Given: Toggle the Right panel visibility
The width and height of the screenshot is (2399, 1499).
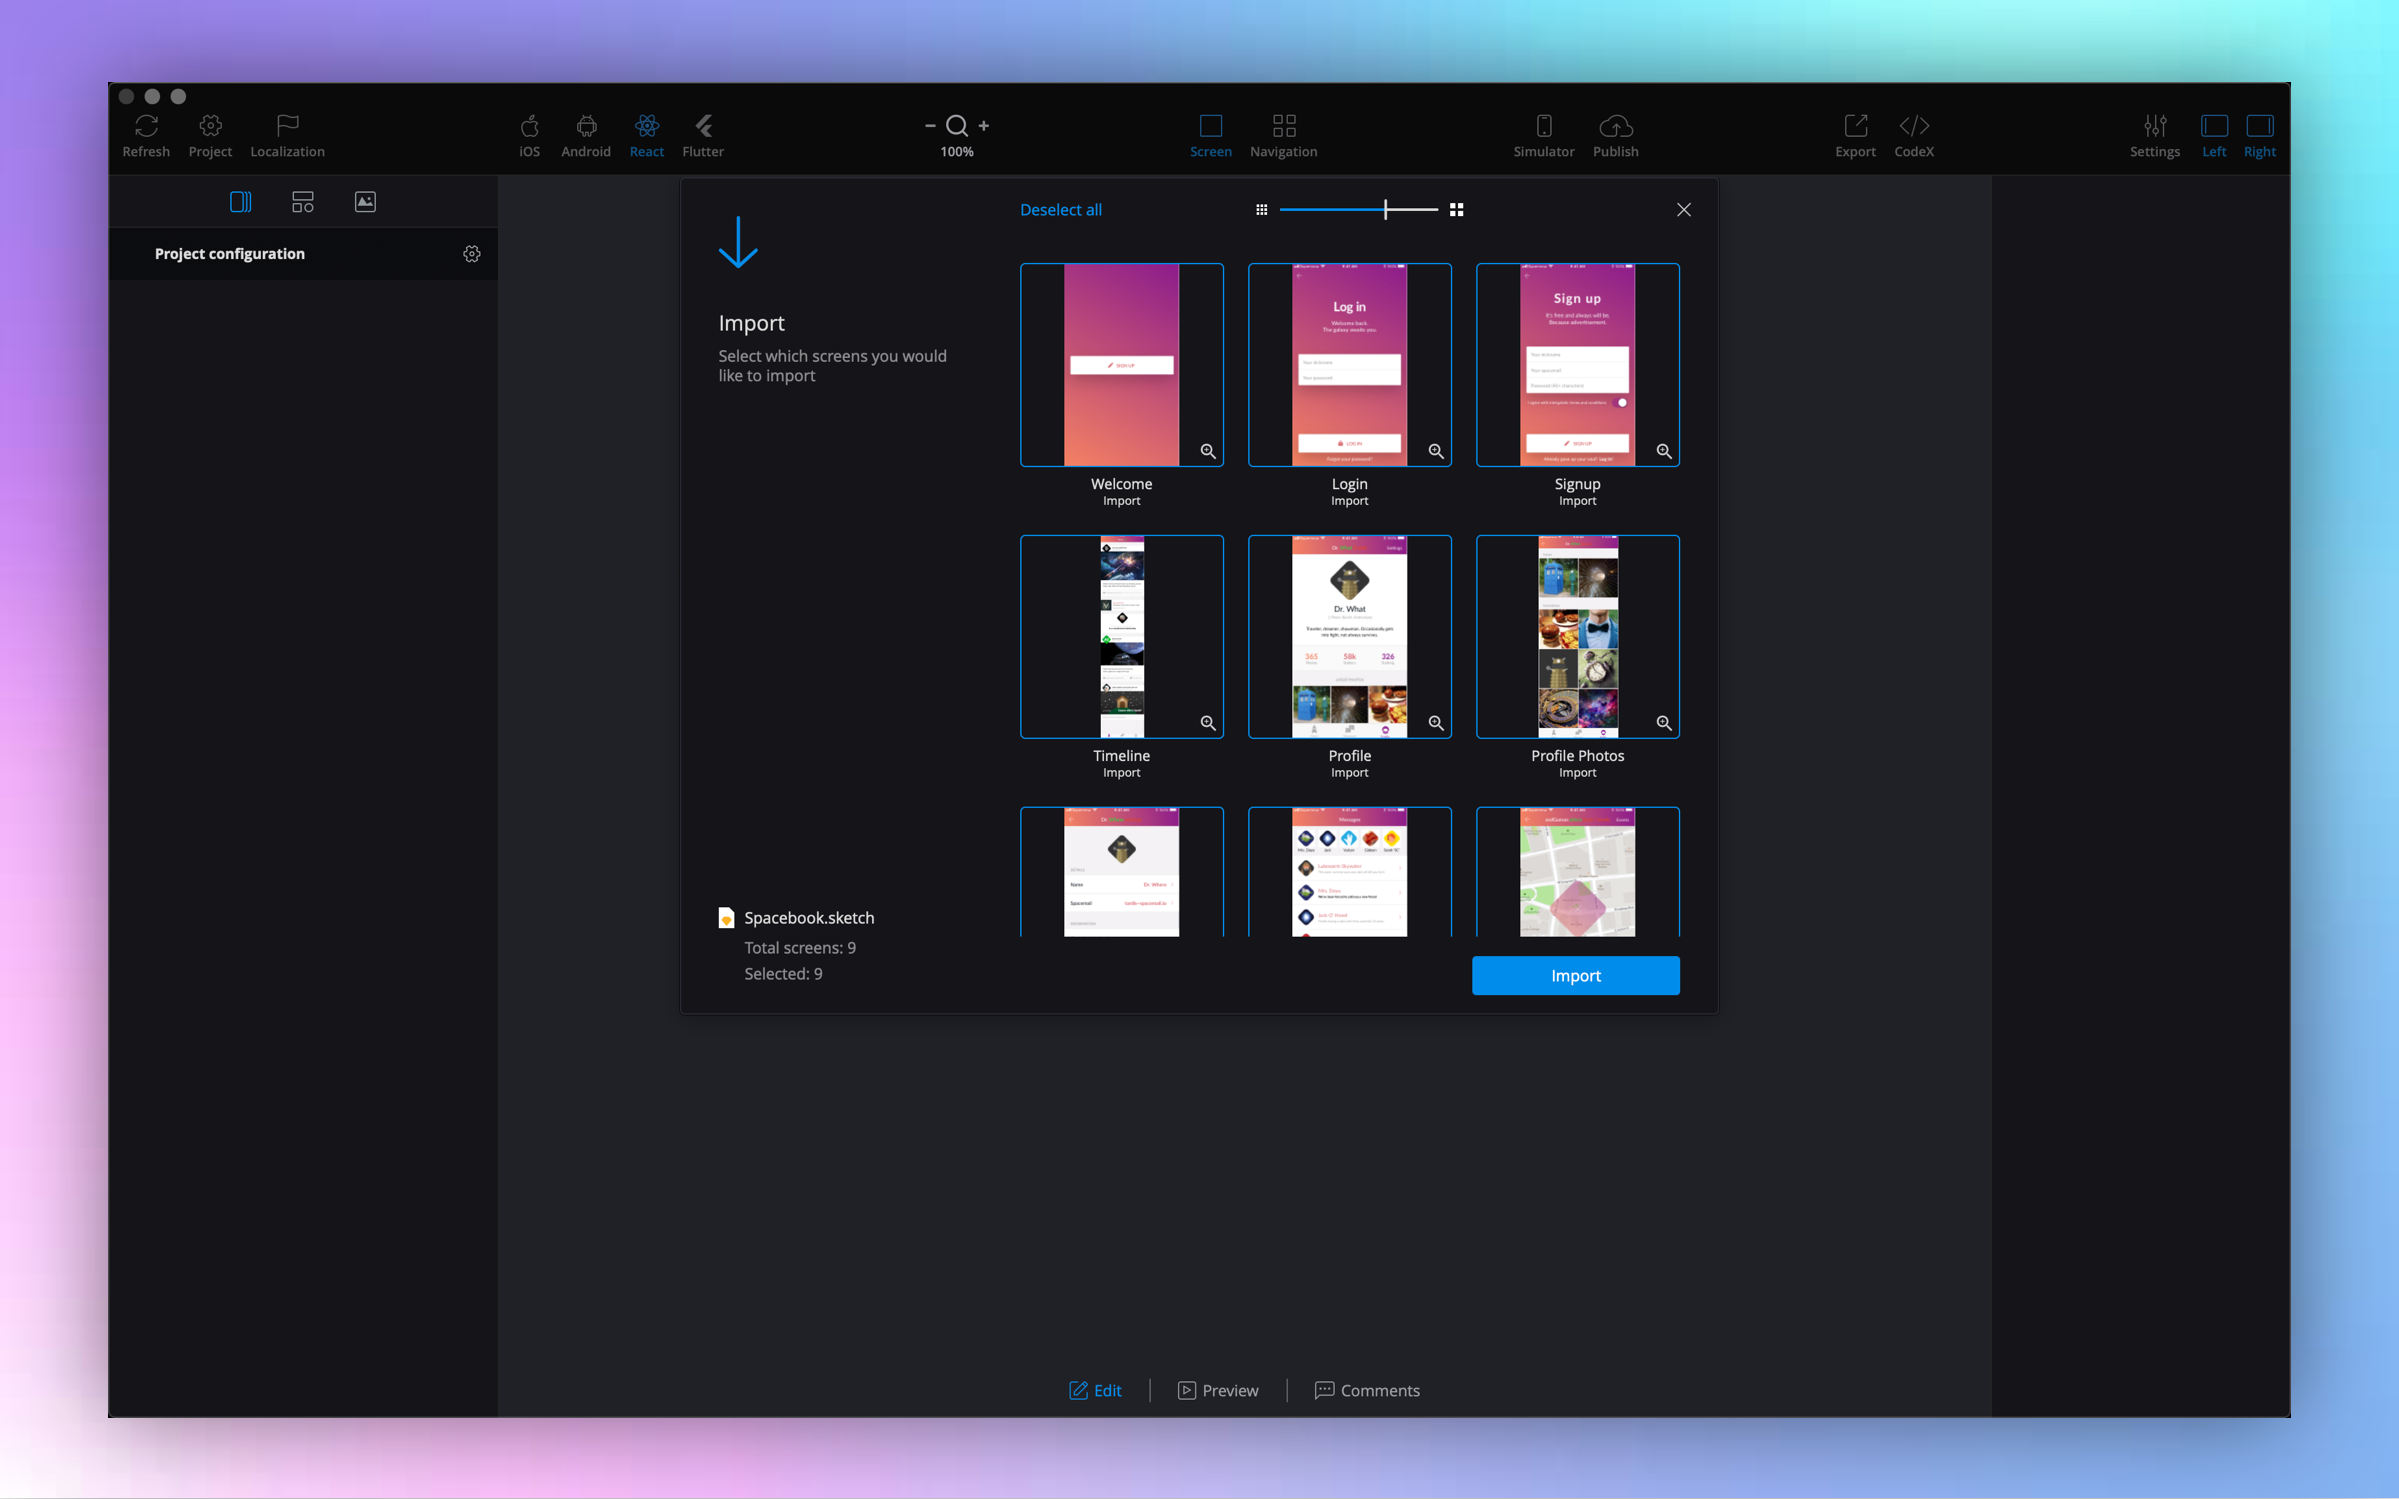Looking at the screenshot, I should 2259,127.
